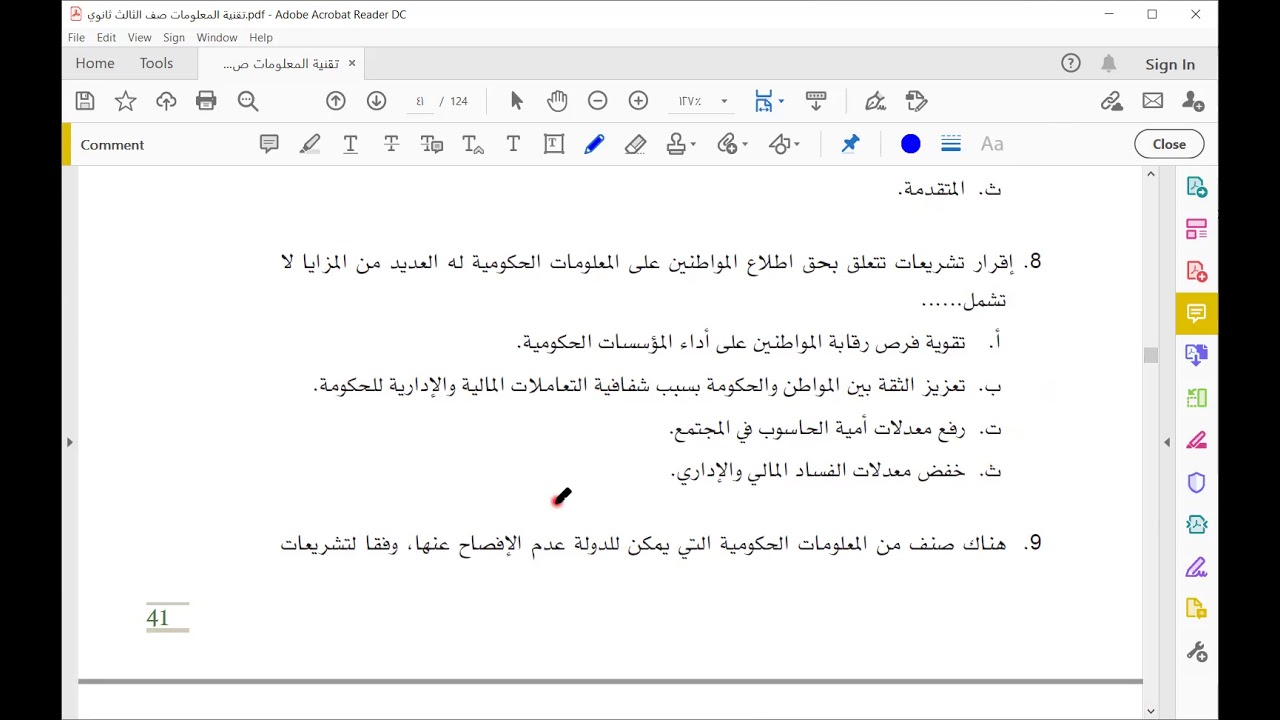Select the Eraser tool
The height and width of the screenshot is (720, 1280).
pos(635,144)
